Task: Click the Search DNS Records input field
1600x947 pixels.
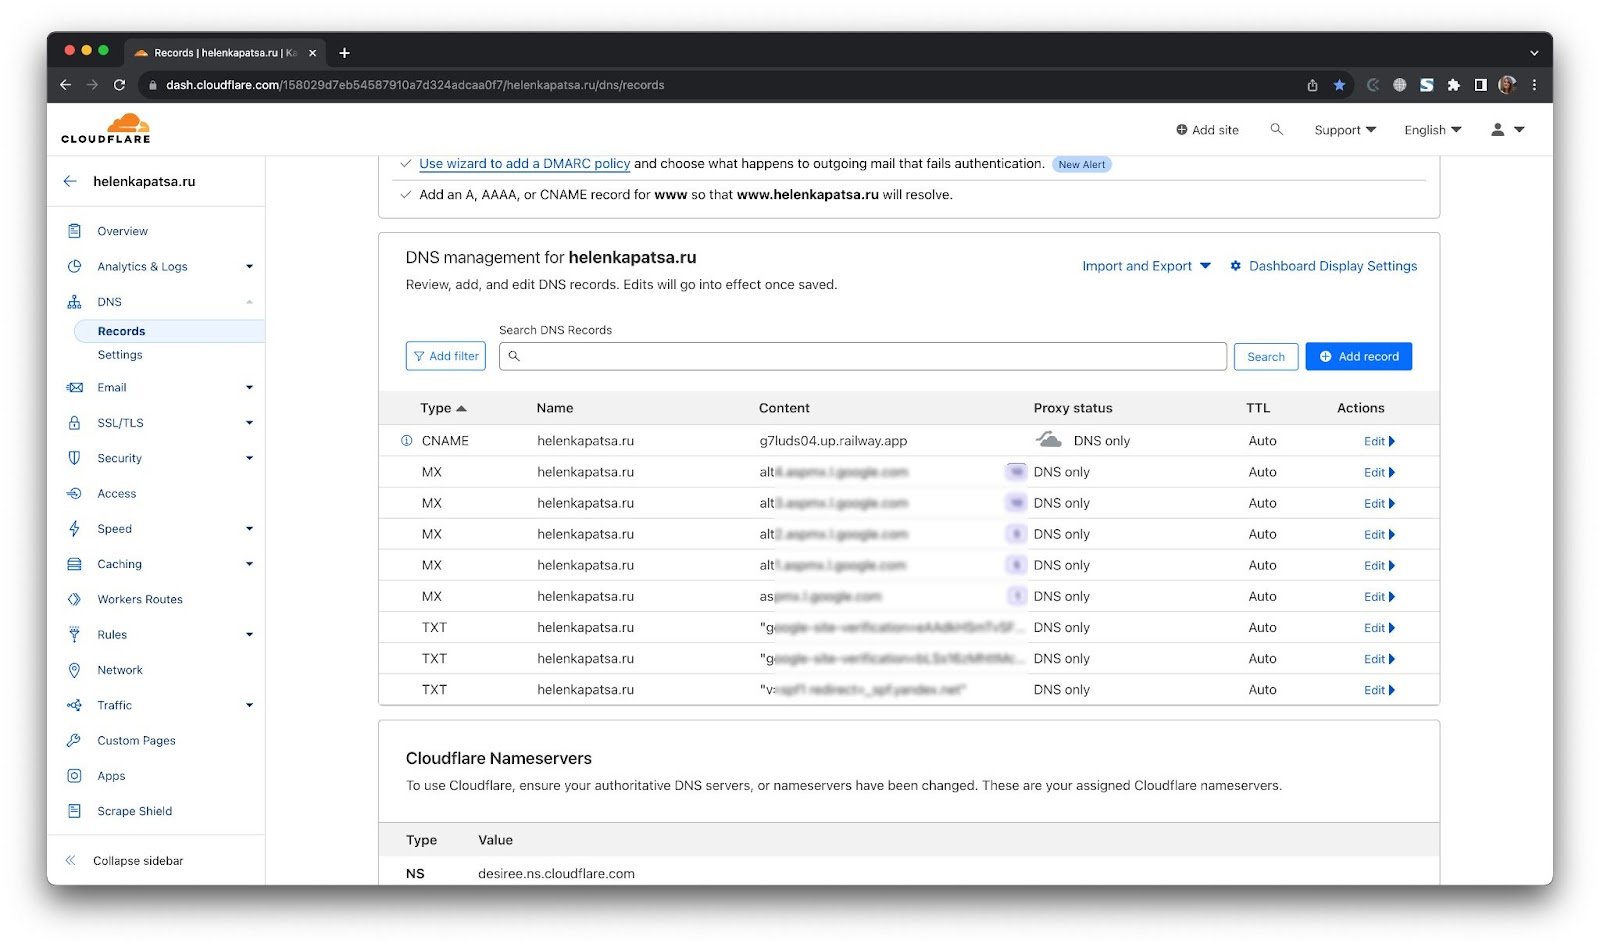Action: 863,356
